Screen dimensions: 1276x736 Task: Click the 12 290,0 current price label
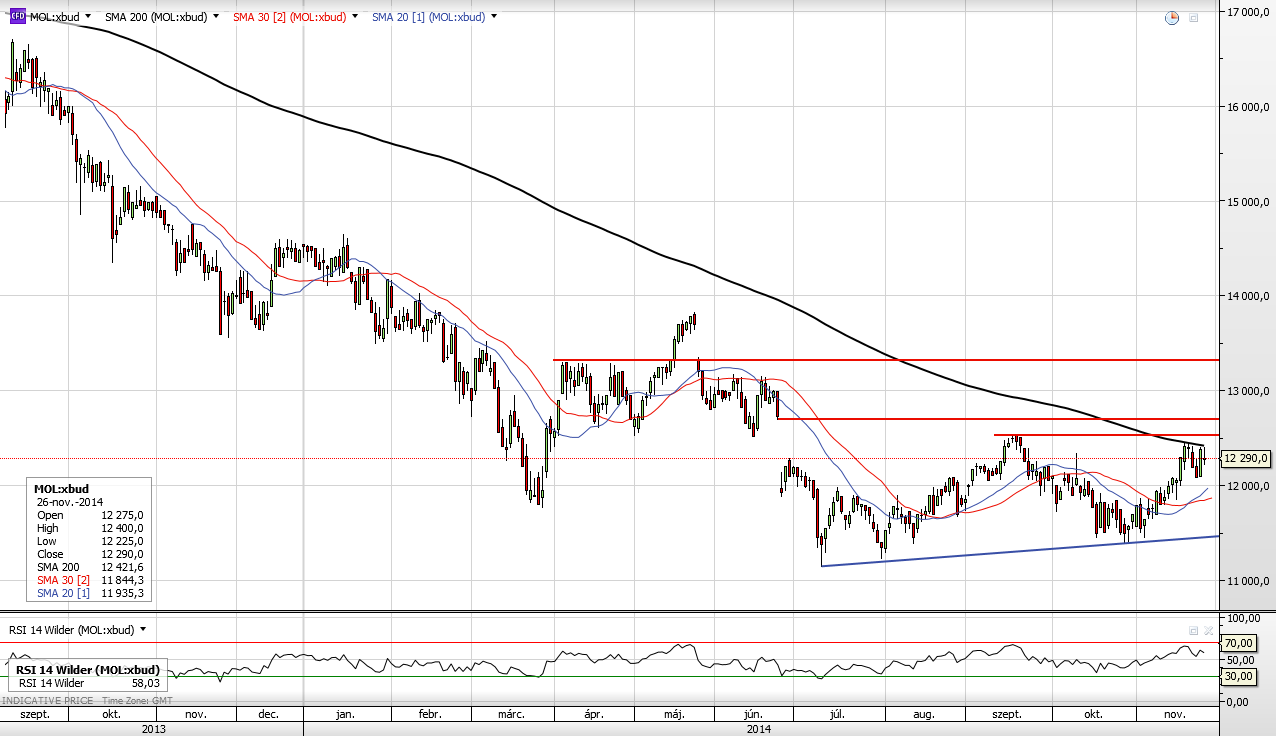pos(1246,458)
